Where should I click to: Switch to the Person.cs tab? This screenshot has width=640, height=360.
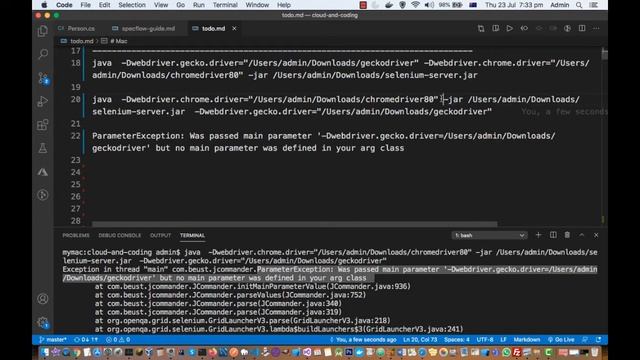click(x=76, y=29)
